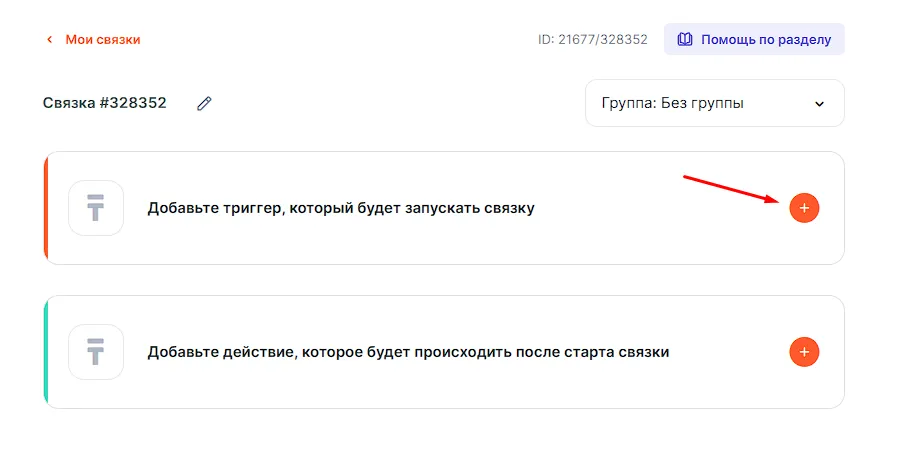Screen dimensions: 900x476
Task: Click the chevron arrow of the group selector
Action: (x=820, y=104)
